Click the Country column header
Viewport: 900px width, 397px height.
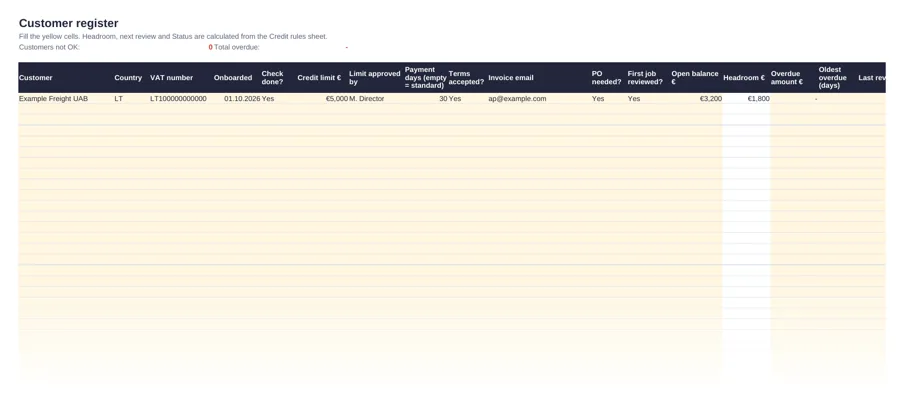(128, 78)
